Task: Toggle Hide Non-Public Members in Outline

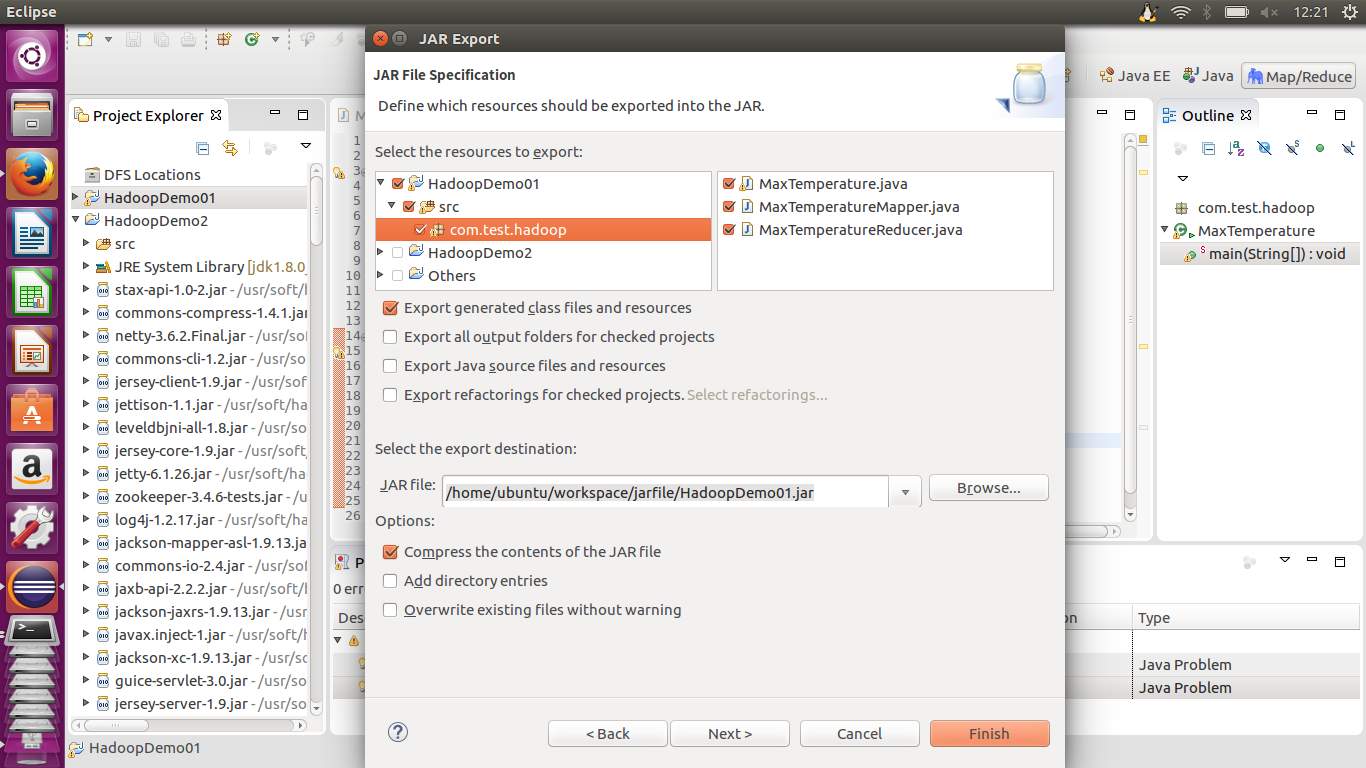Action: 1320,148
